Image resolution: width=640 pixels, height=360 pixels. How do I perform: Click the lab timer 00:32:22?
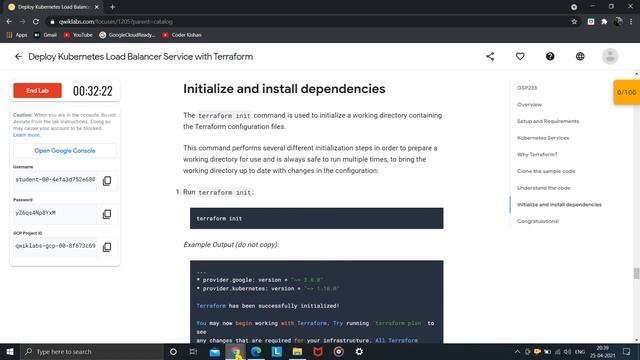point(93,91)
